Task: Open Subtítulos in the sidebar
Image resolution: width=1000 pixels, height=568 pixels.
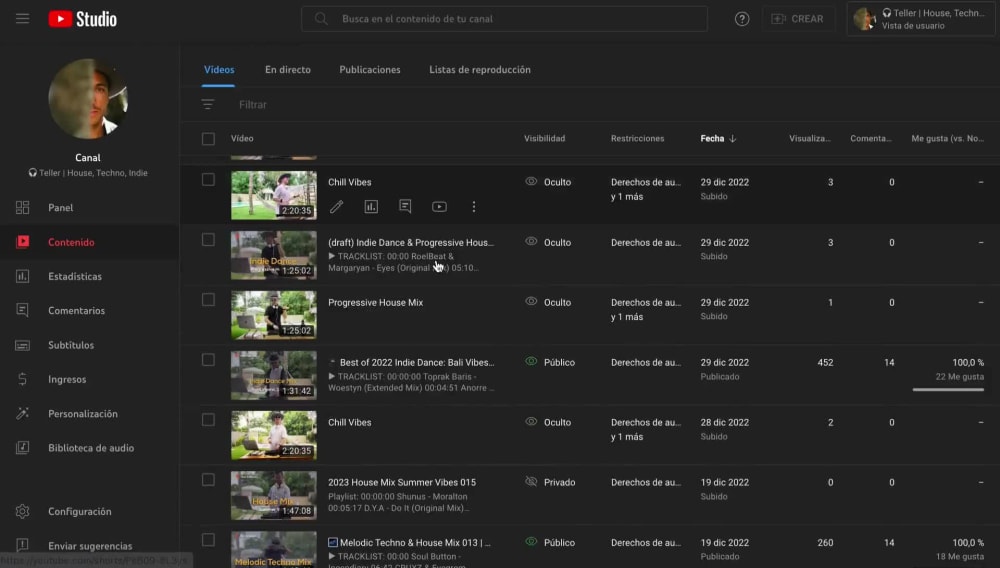Action: tap(89, 346)
